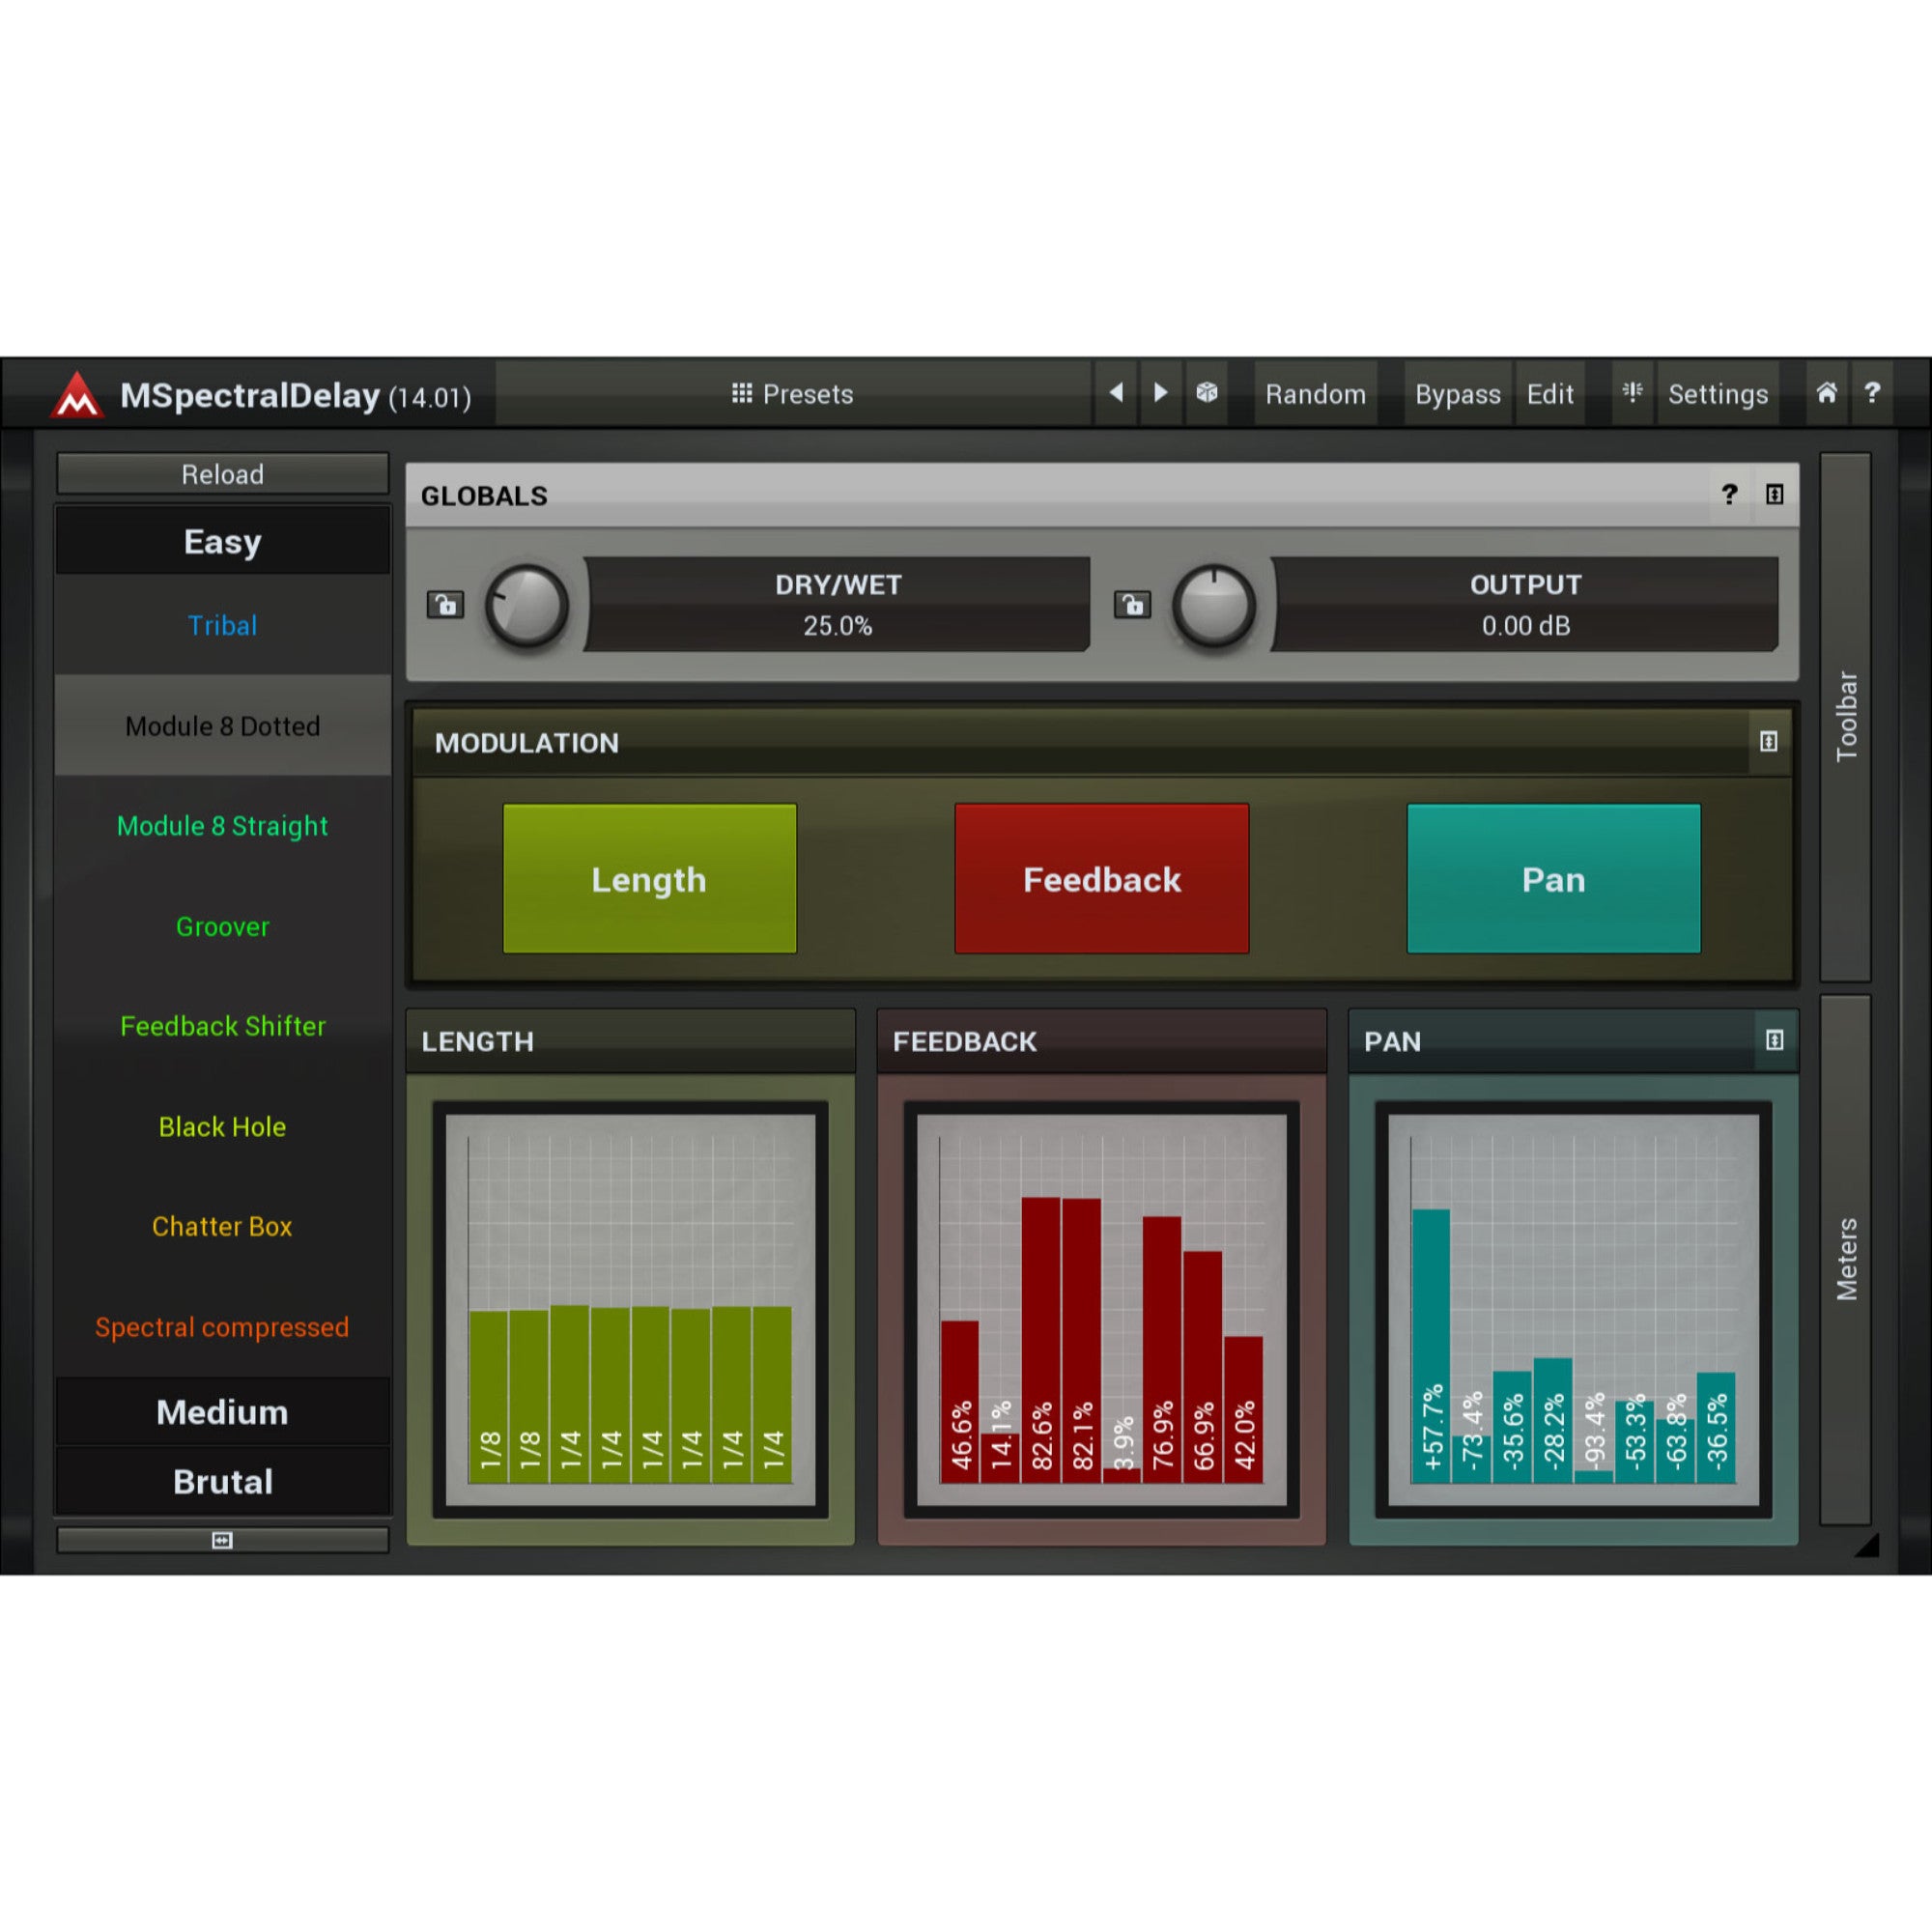
Task: Collapse the Pan panel with its corner icon
Action: pos(1774,1040)
